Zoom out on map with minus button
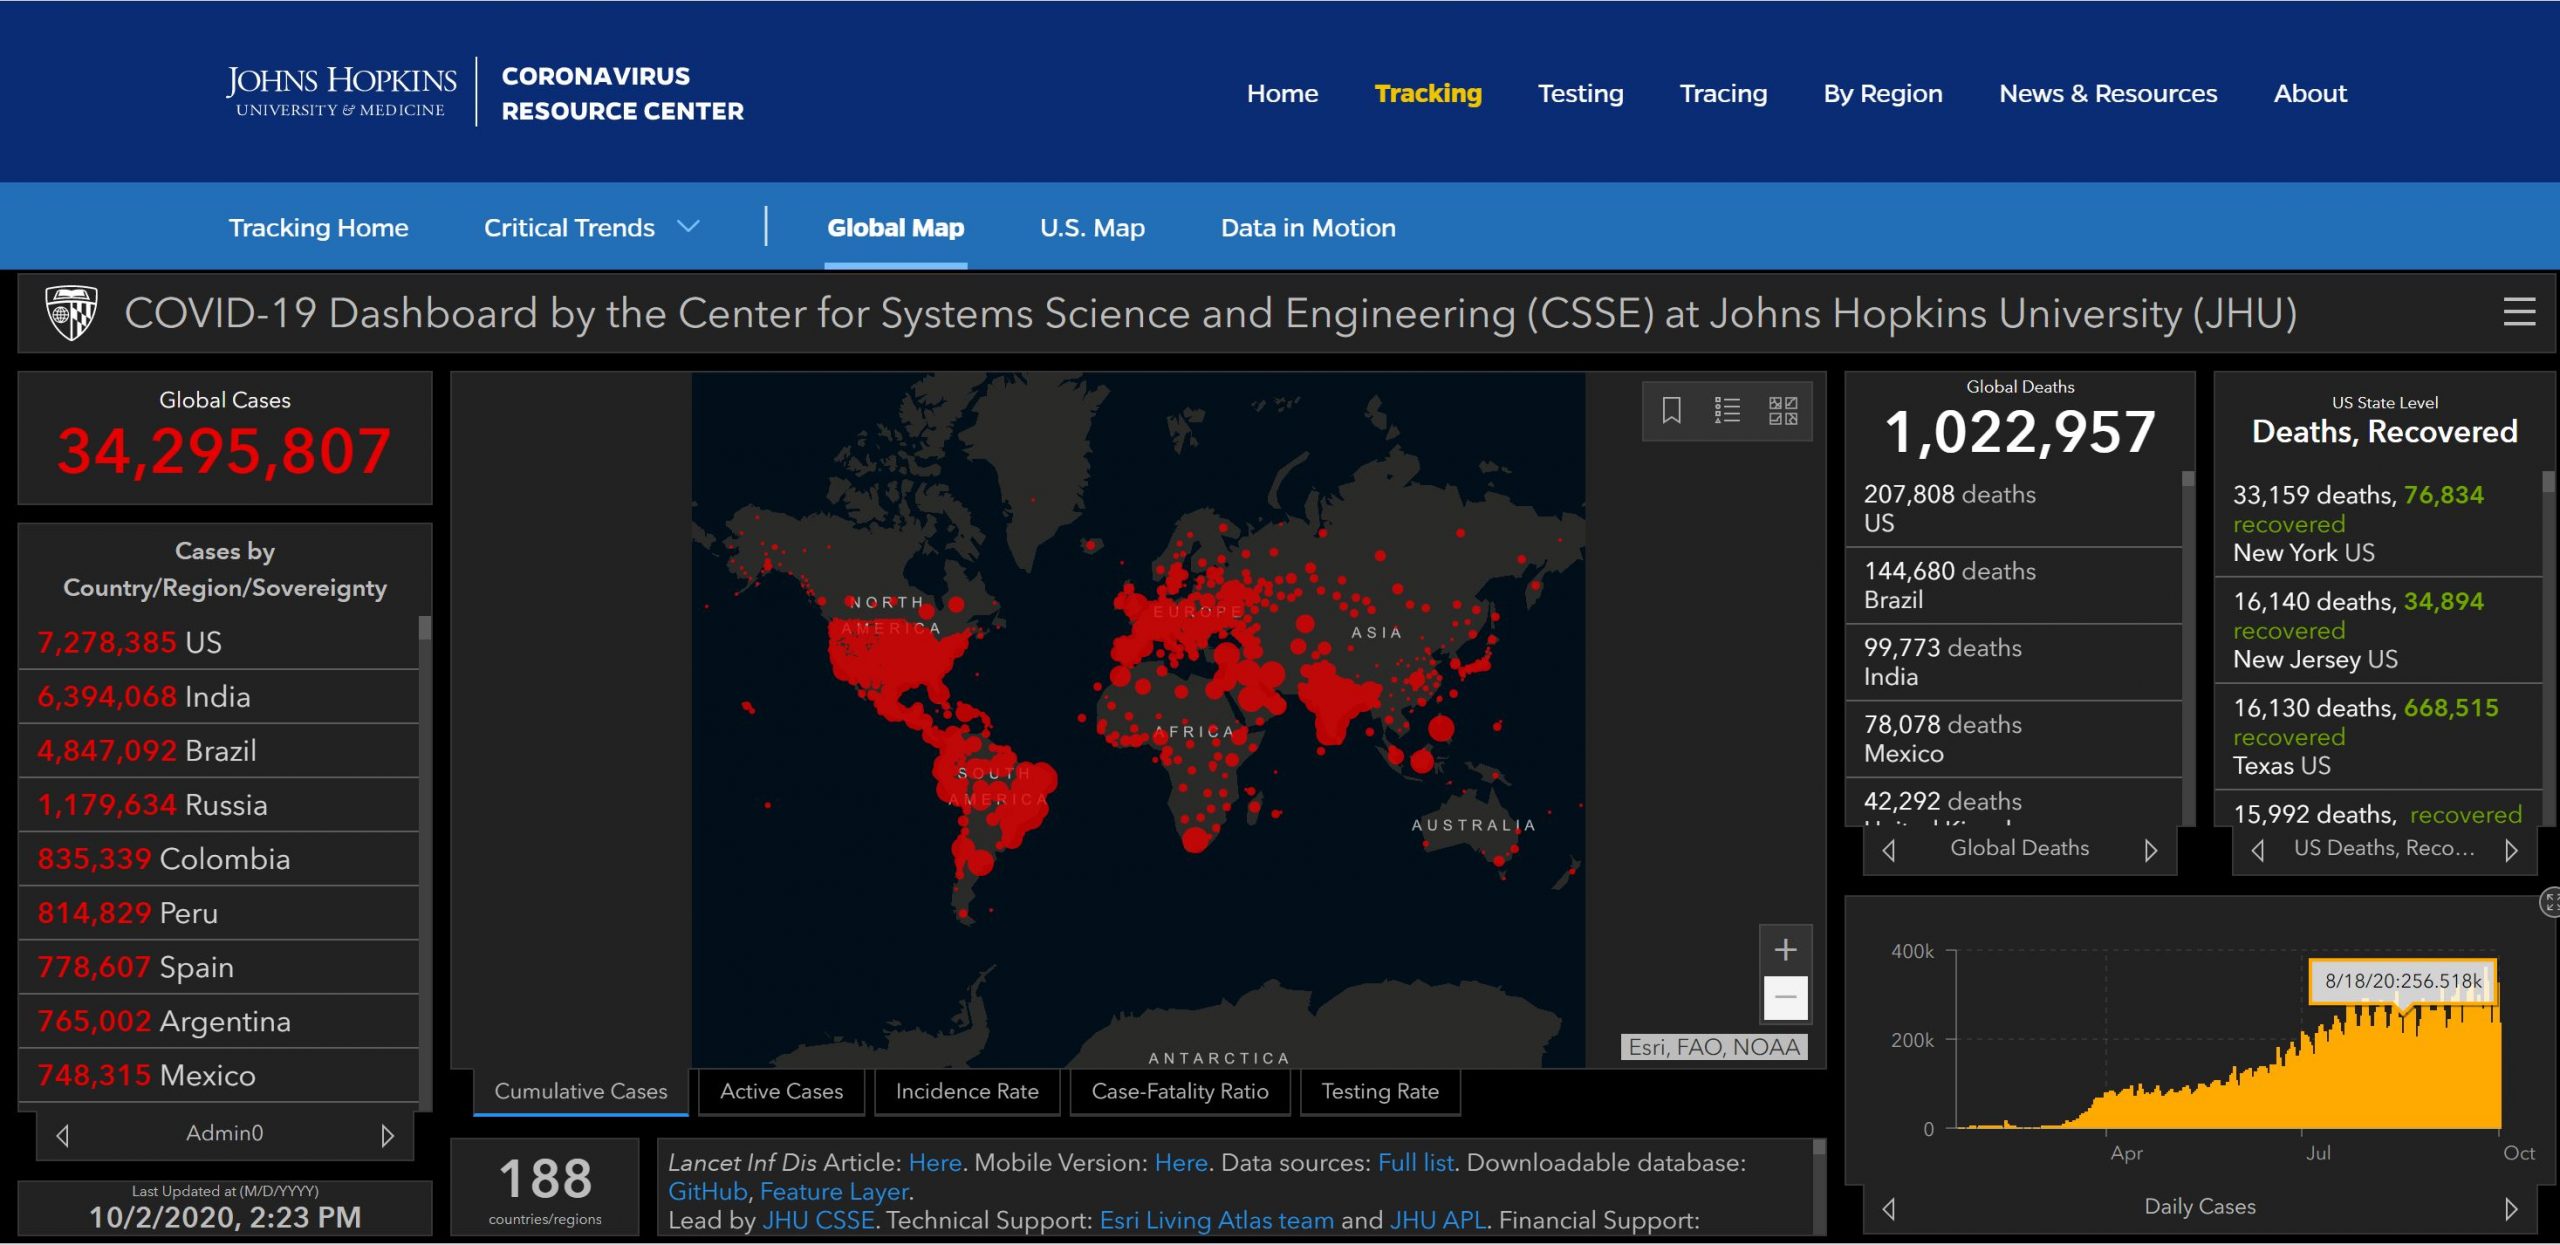This screenshot has height=1245, width=2560. click(1785, 997)
